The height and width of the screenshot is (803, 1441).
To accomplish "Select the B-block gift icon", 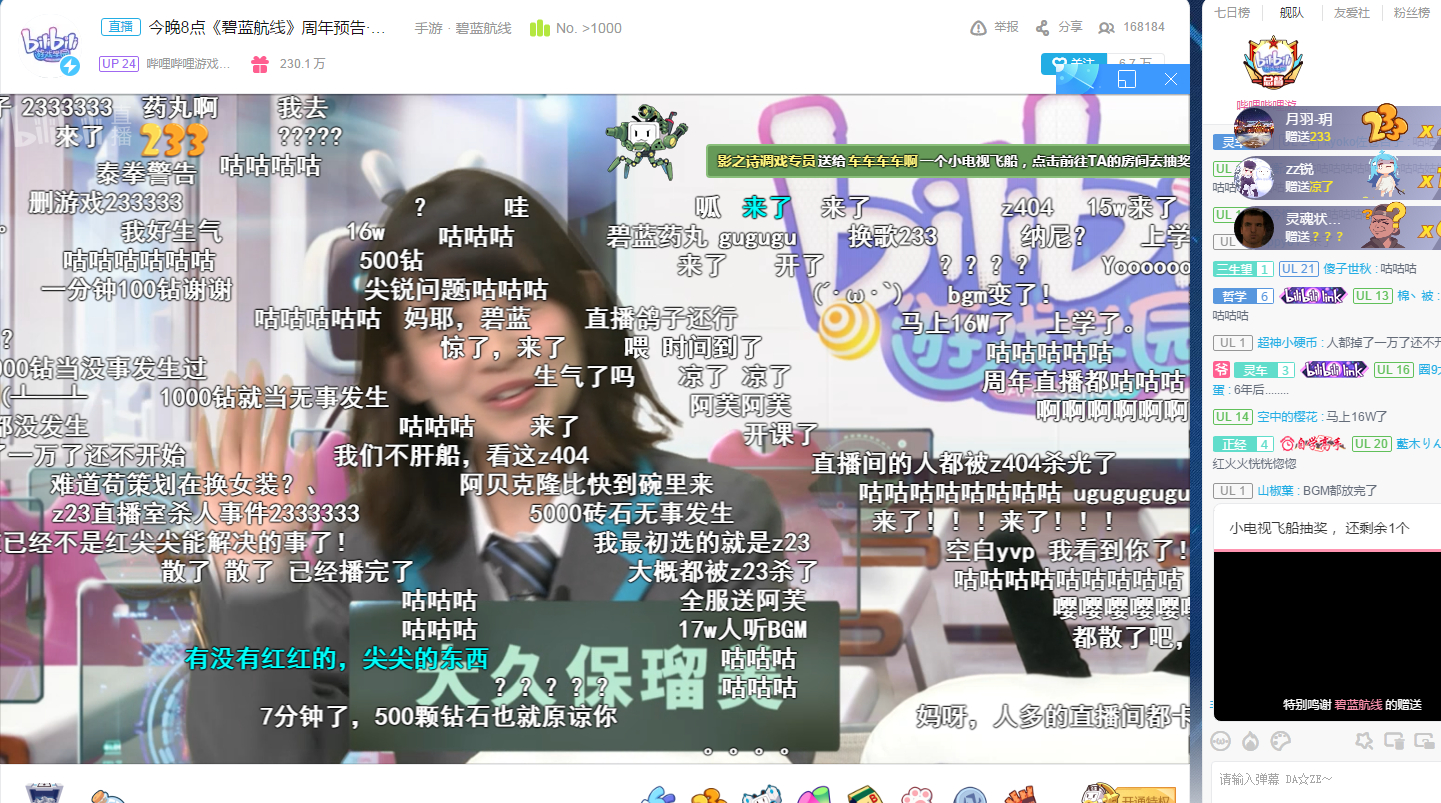I will tap(864, 795).
